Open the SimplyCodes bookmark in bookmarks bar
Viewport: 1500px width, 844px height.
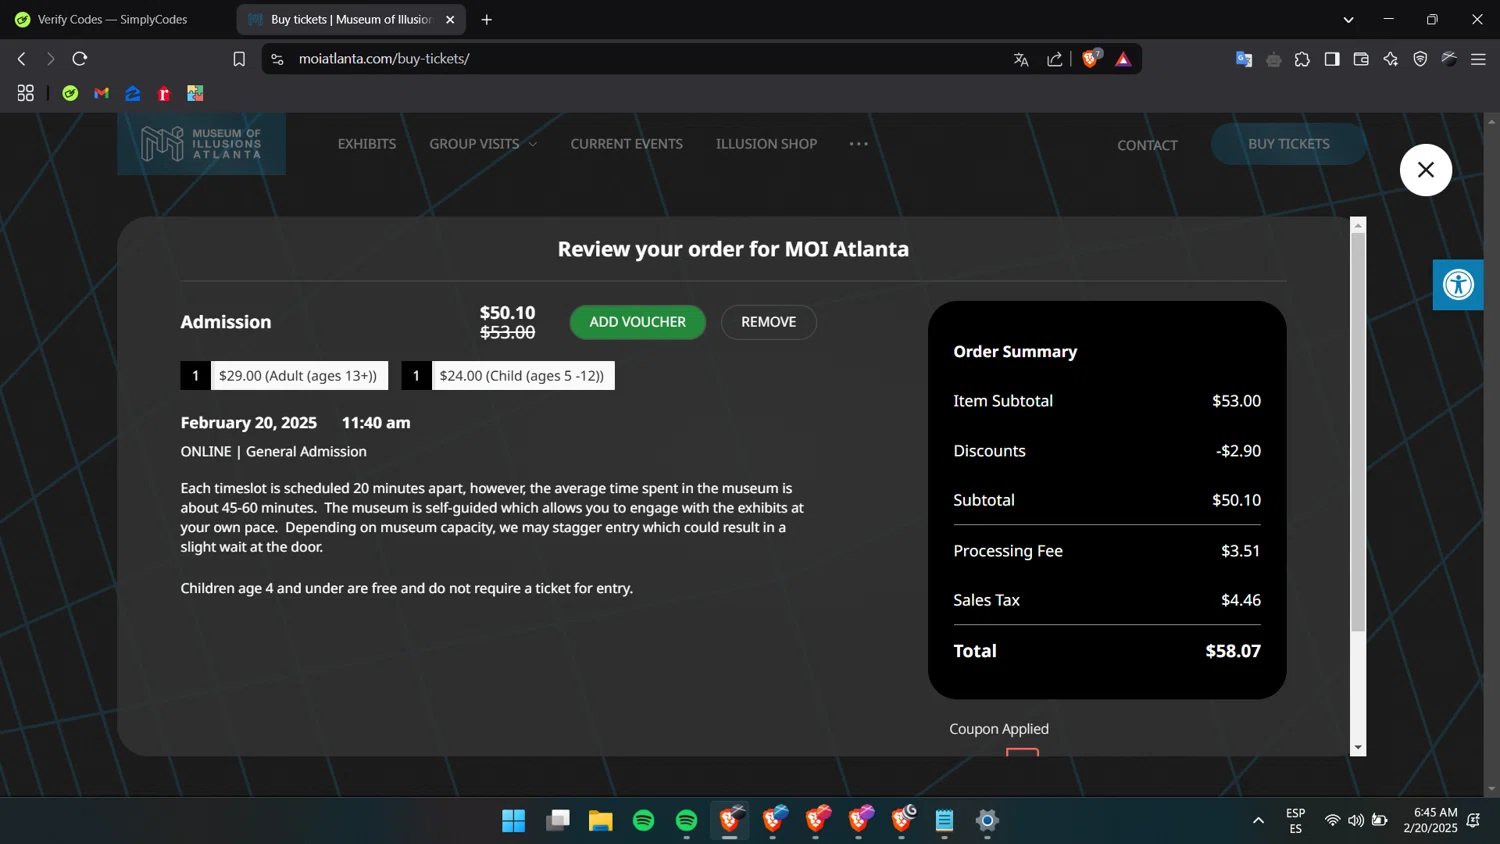click(70, 93)
